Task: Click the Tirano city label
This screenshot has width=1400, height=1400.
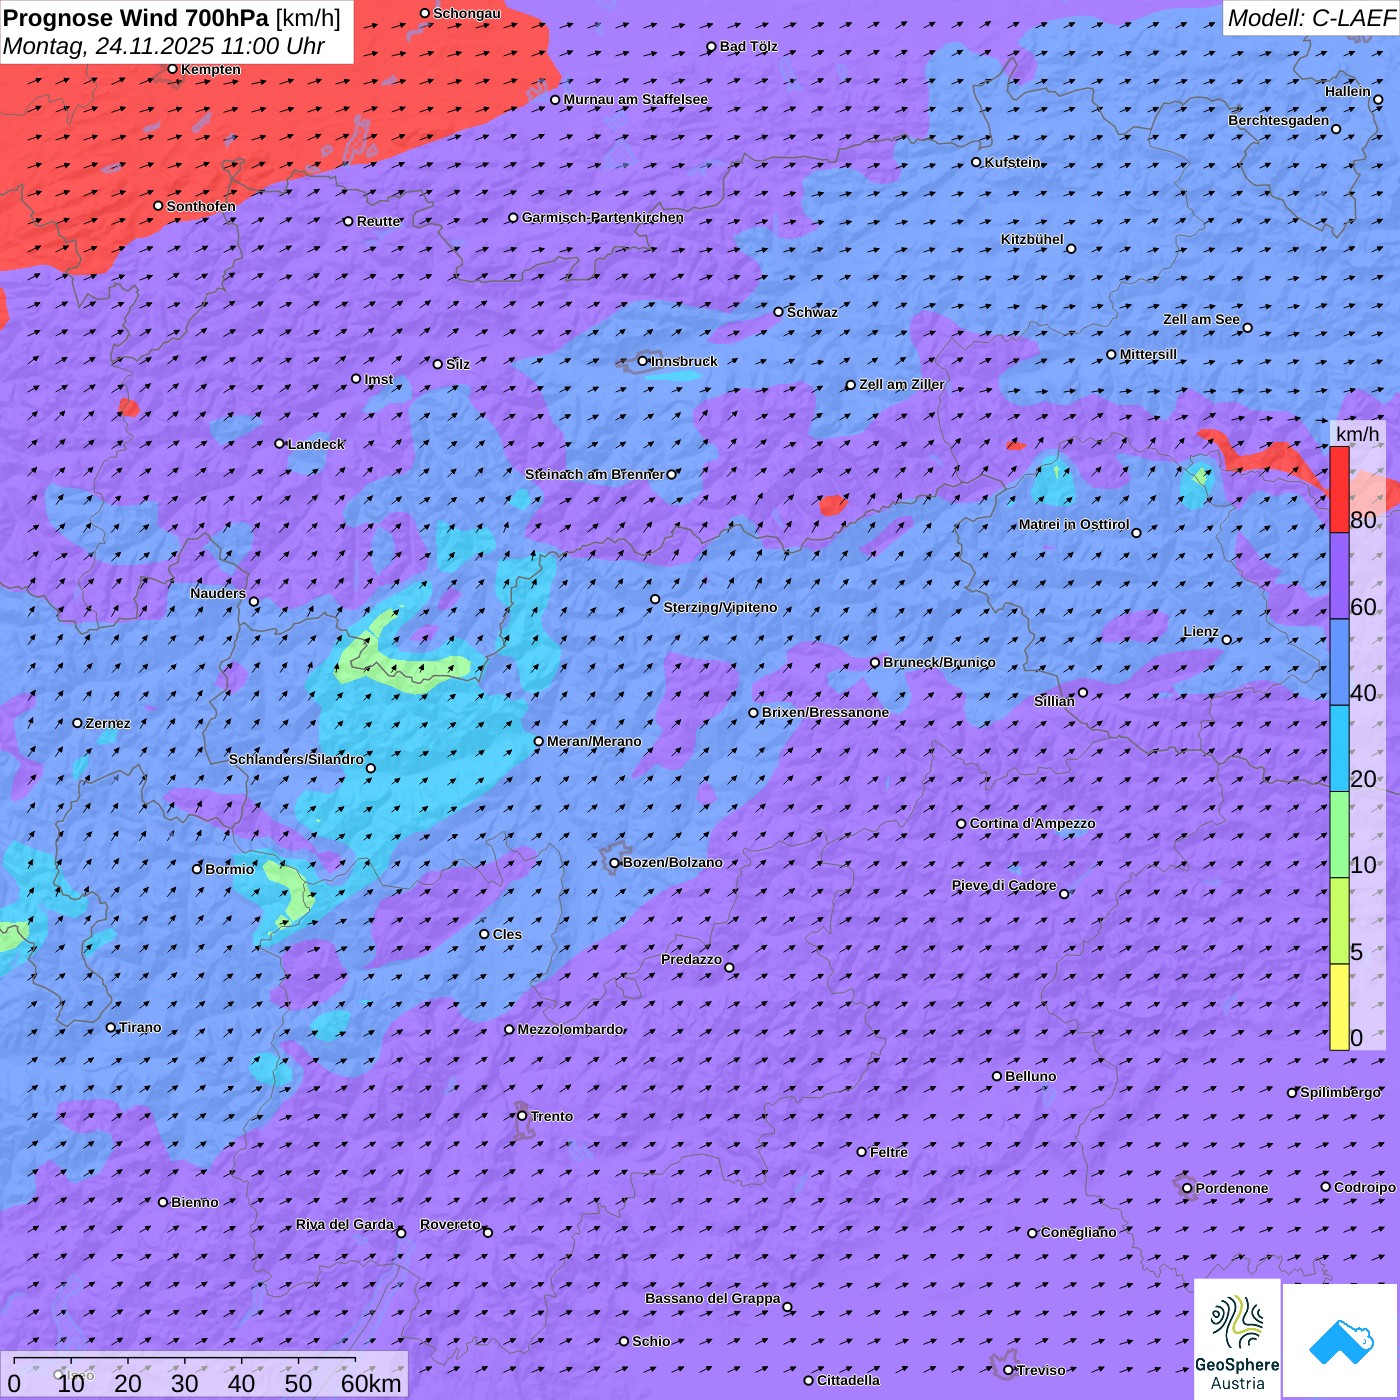Action: coord(140,1027)
